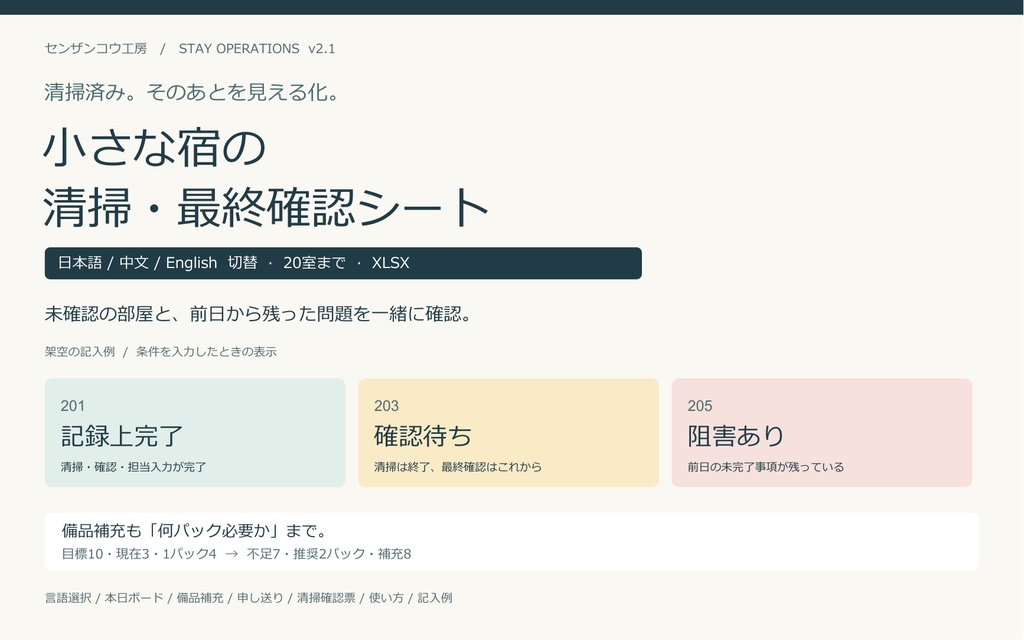Image resolution: width=1024 pixels, height=640 pixels.
Task: Click the sheet list starting with 言語選択 / 本日ボード
Action: coord(248,598)
